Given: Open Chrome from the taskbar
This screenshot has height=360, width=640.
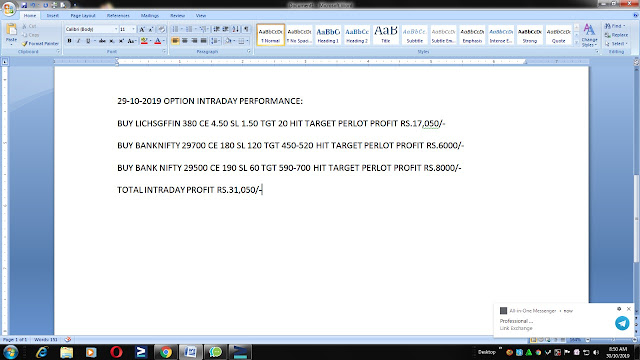Looking at the screenshot, I should (x=166, y=352).
